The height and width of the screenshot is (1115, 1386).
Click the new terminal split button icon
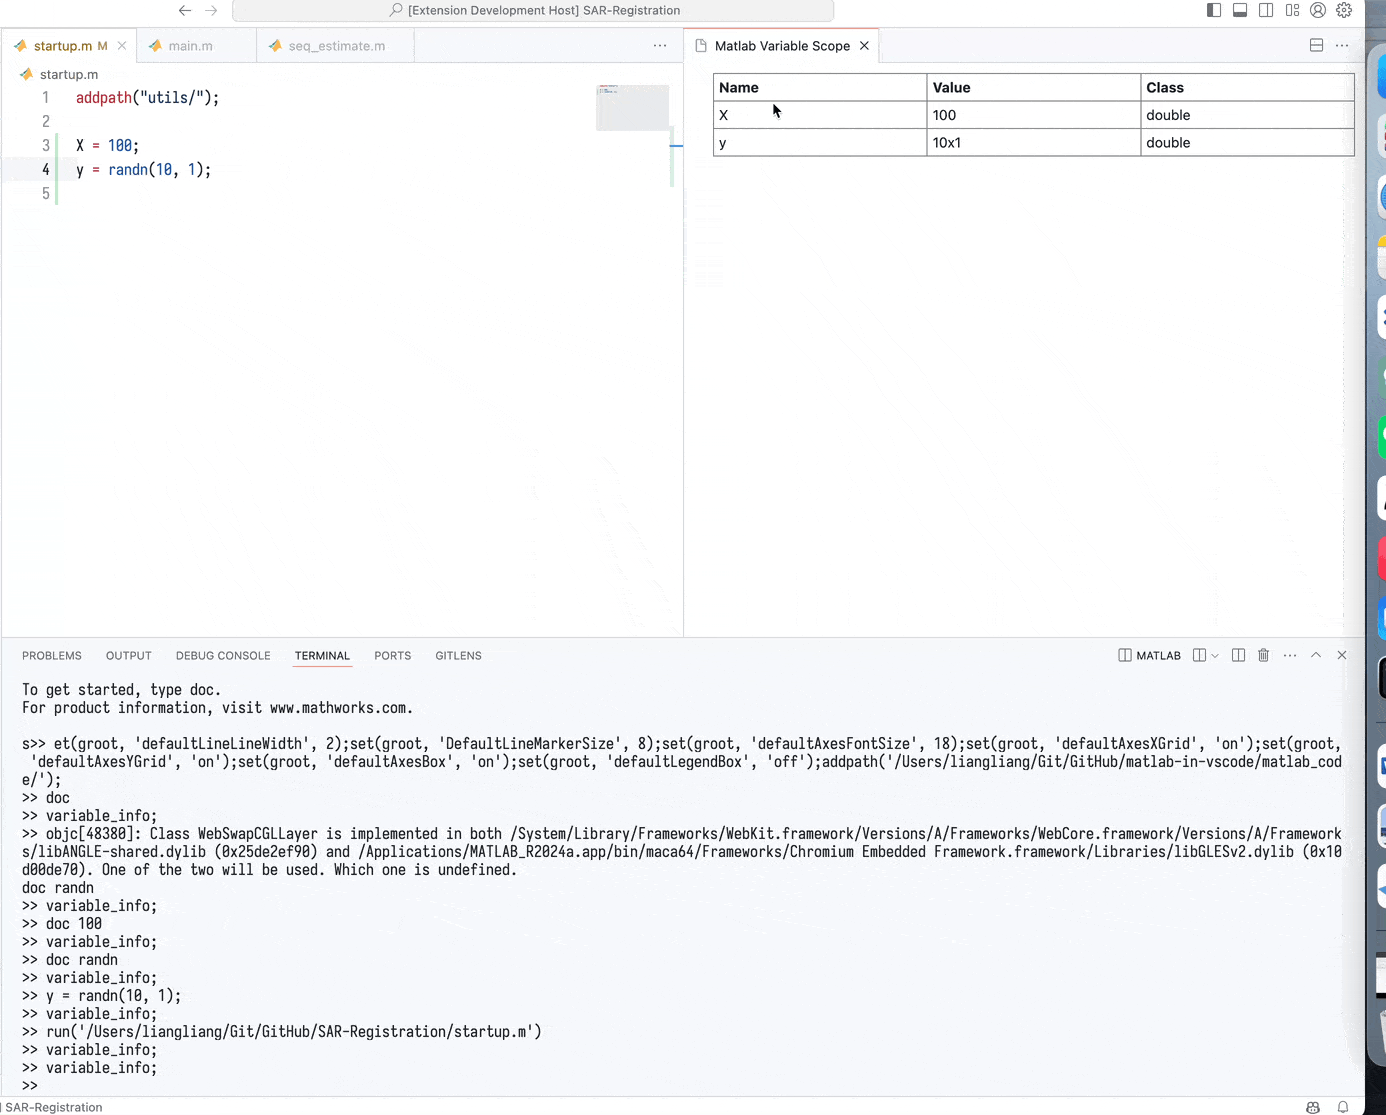tap(1199, 656)
